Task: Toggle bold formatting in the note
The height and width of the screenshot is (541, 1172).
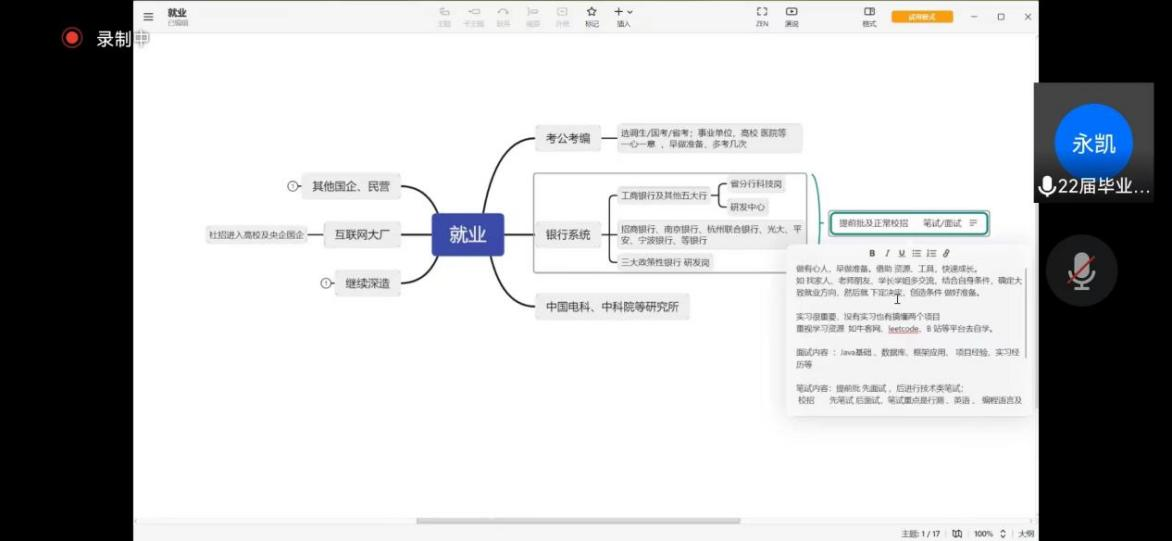Action: (x=872, y=253)
